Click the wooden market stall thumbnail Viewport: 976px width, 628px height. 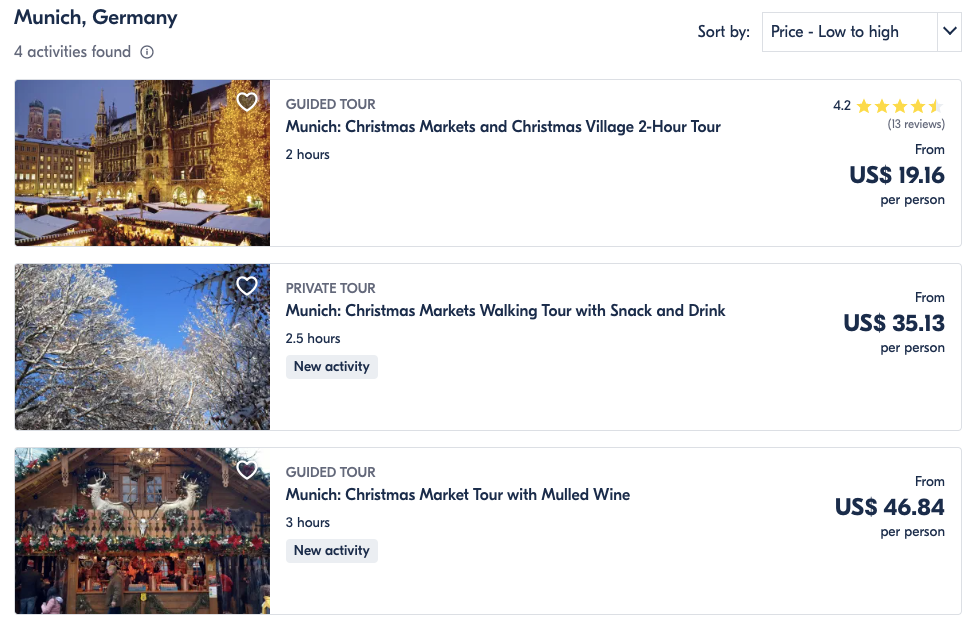tap(142, 531)
